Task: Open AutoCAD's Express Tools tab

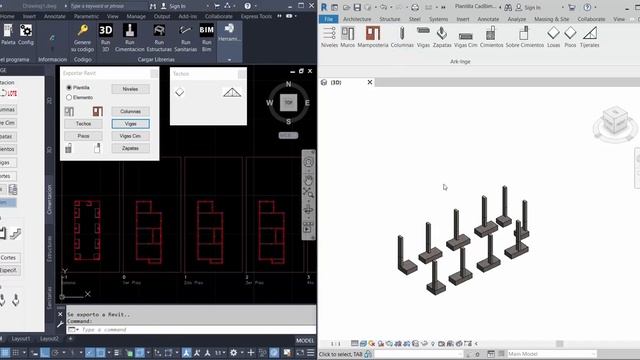Action: 256,16
